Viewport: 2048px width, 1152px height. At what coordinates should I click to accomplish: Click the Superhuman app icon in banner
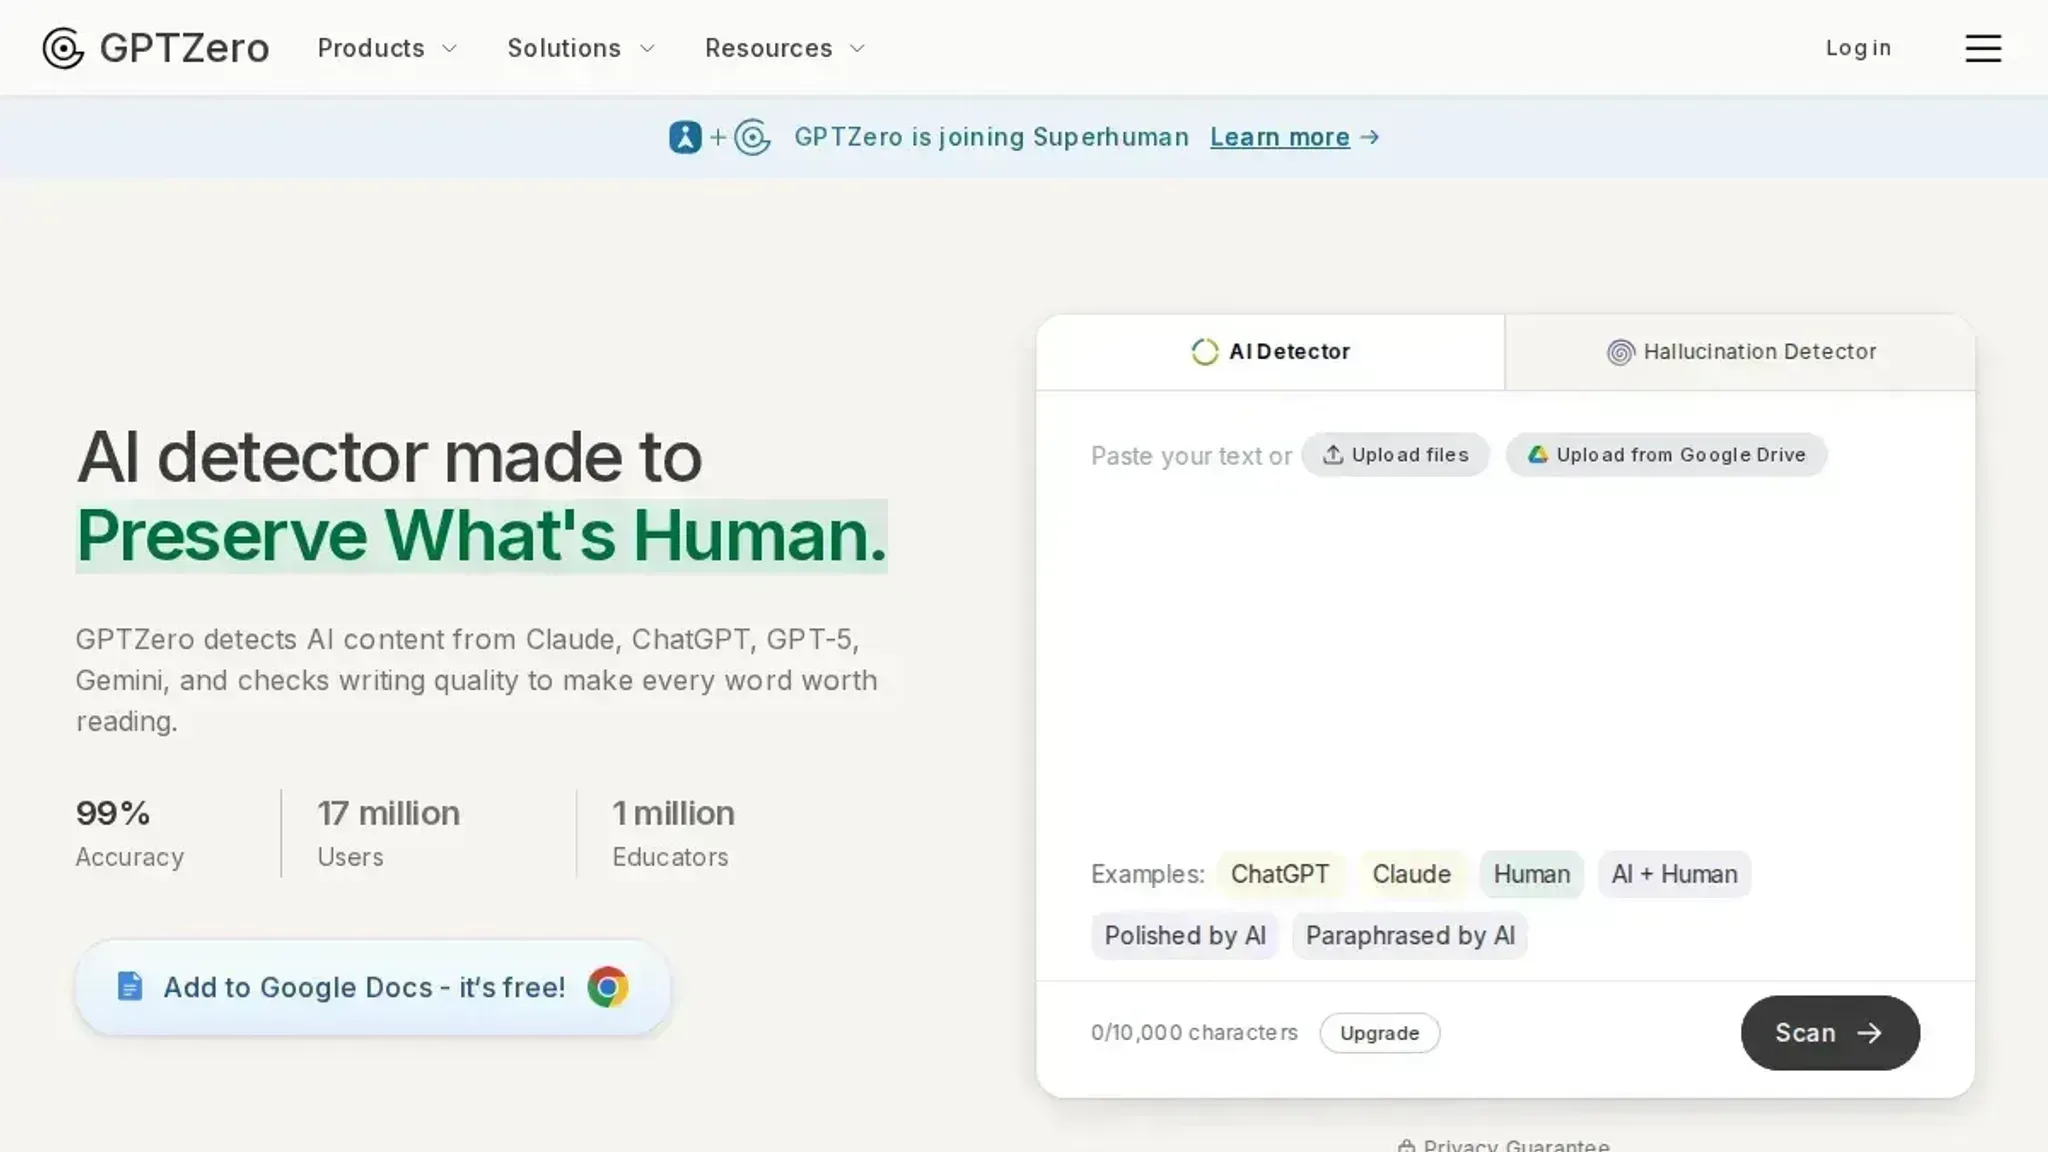685,137
